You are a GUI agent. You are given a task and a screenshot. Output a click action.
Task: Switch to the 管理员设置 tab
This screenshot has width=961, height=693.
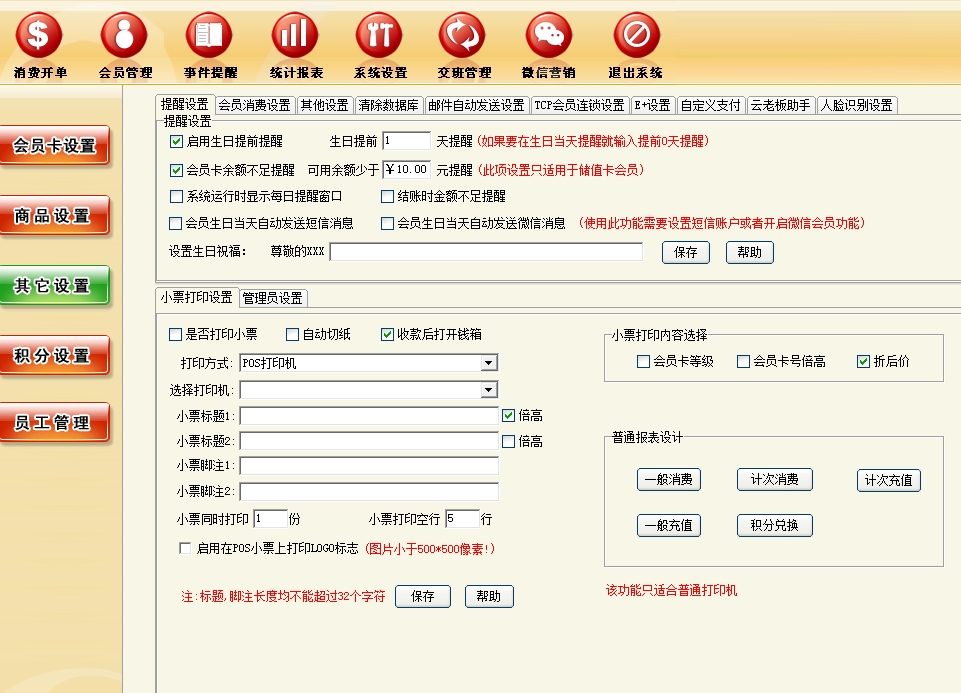tap(272, 298)
